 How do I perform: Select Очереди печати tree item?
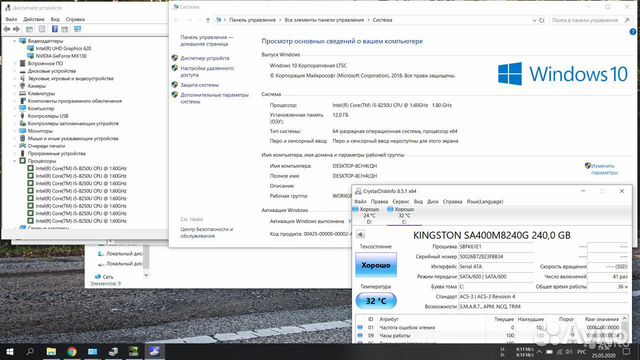click(x=46, y=146)
